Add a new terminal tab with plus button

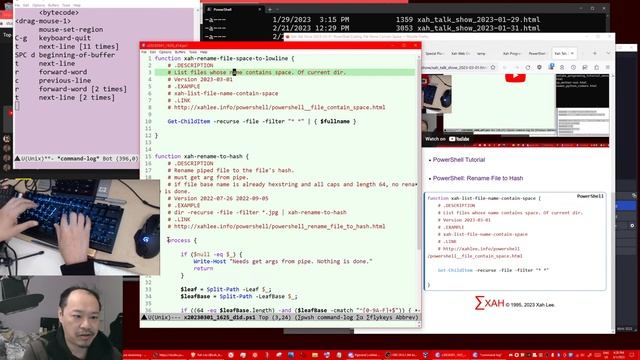click(x=270, y=9)
